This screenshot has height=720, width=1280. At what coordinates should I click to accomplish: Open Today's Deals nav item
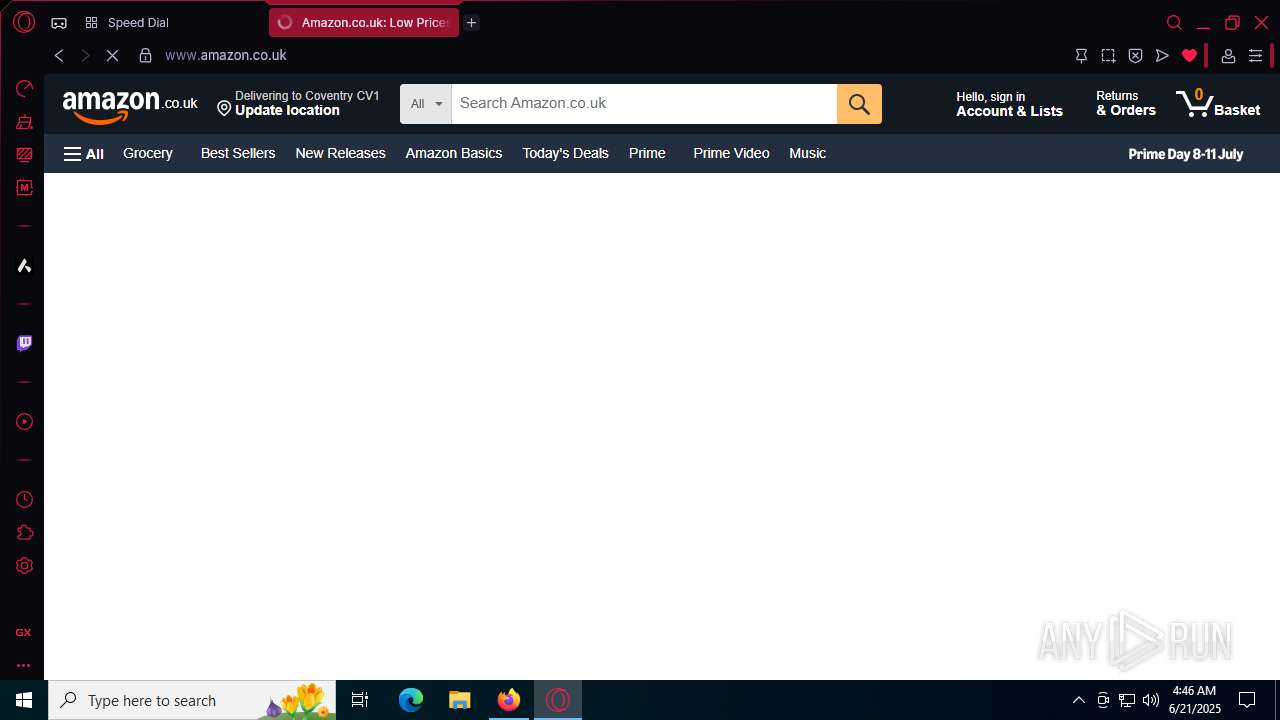[565, 153]
